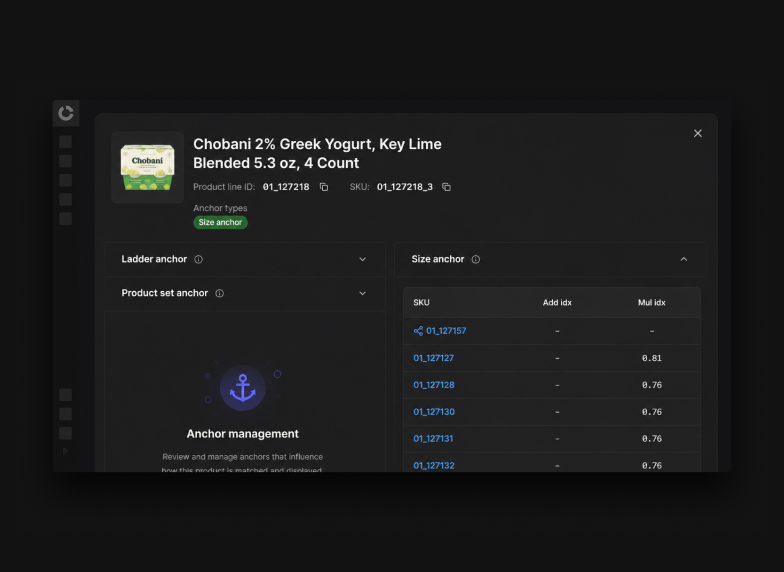Copy the Product line ID value
Image resolution: width=784 pixels, height=572 pixels.
(324, 187)
